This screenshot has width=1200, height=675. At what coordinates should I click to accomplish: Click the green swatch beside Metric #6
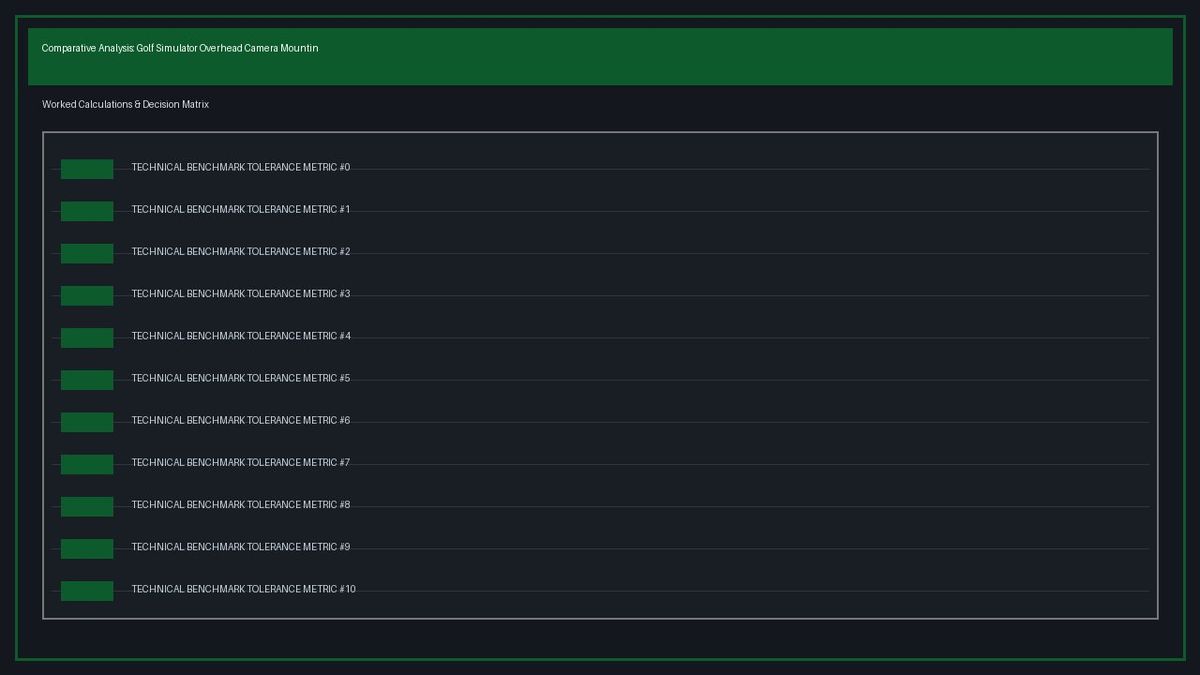[87, 422]
